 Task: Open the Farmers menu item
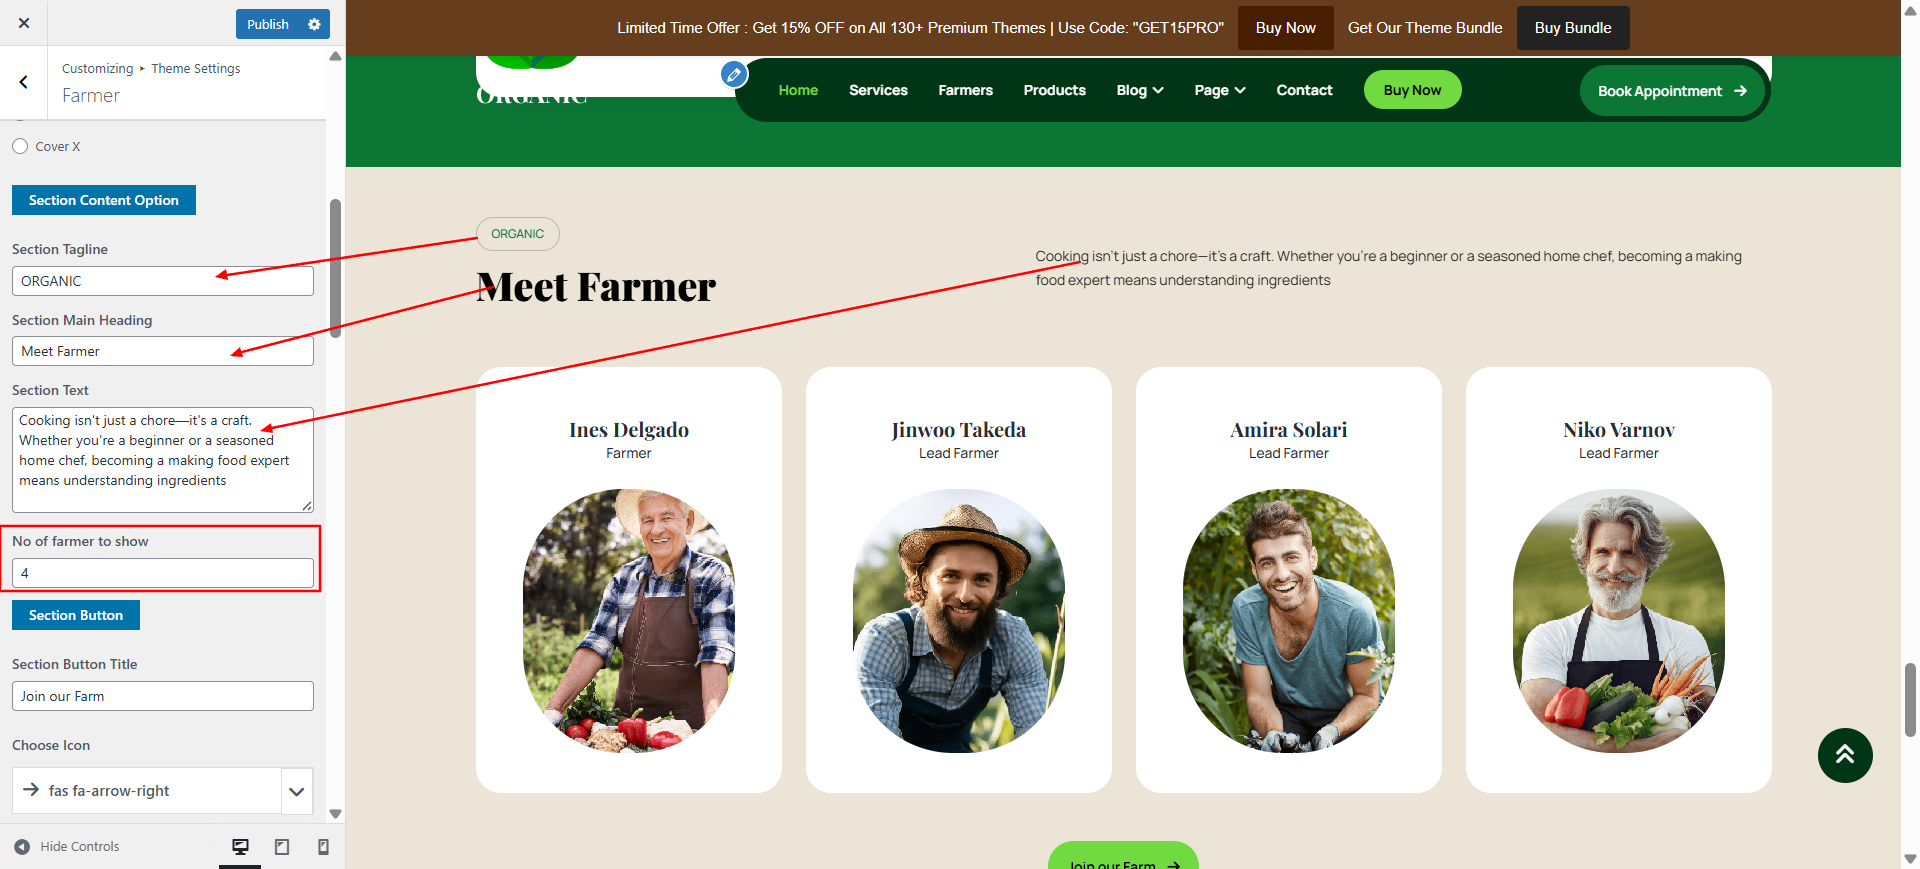[x=965, y=90]
